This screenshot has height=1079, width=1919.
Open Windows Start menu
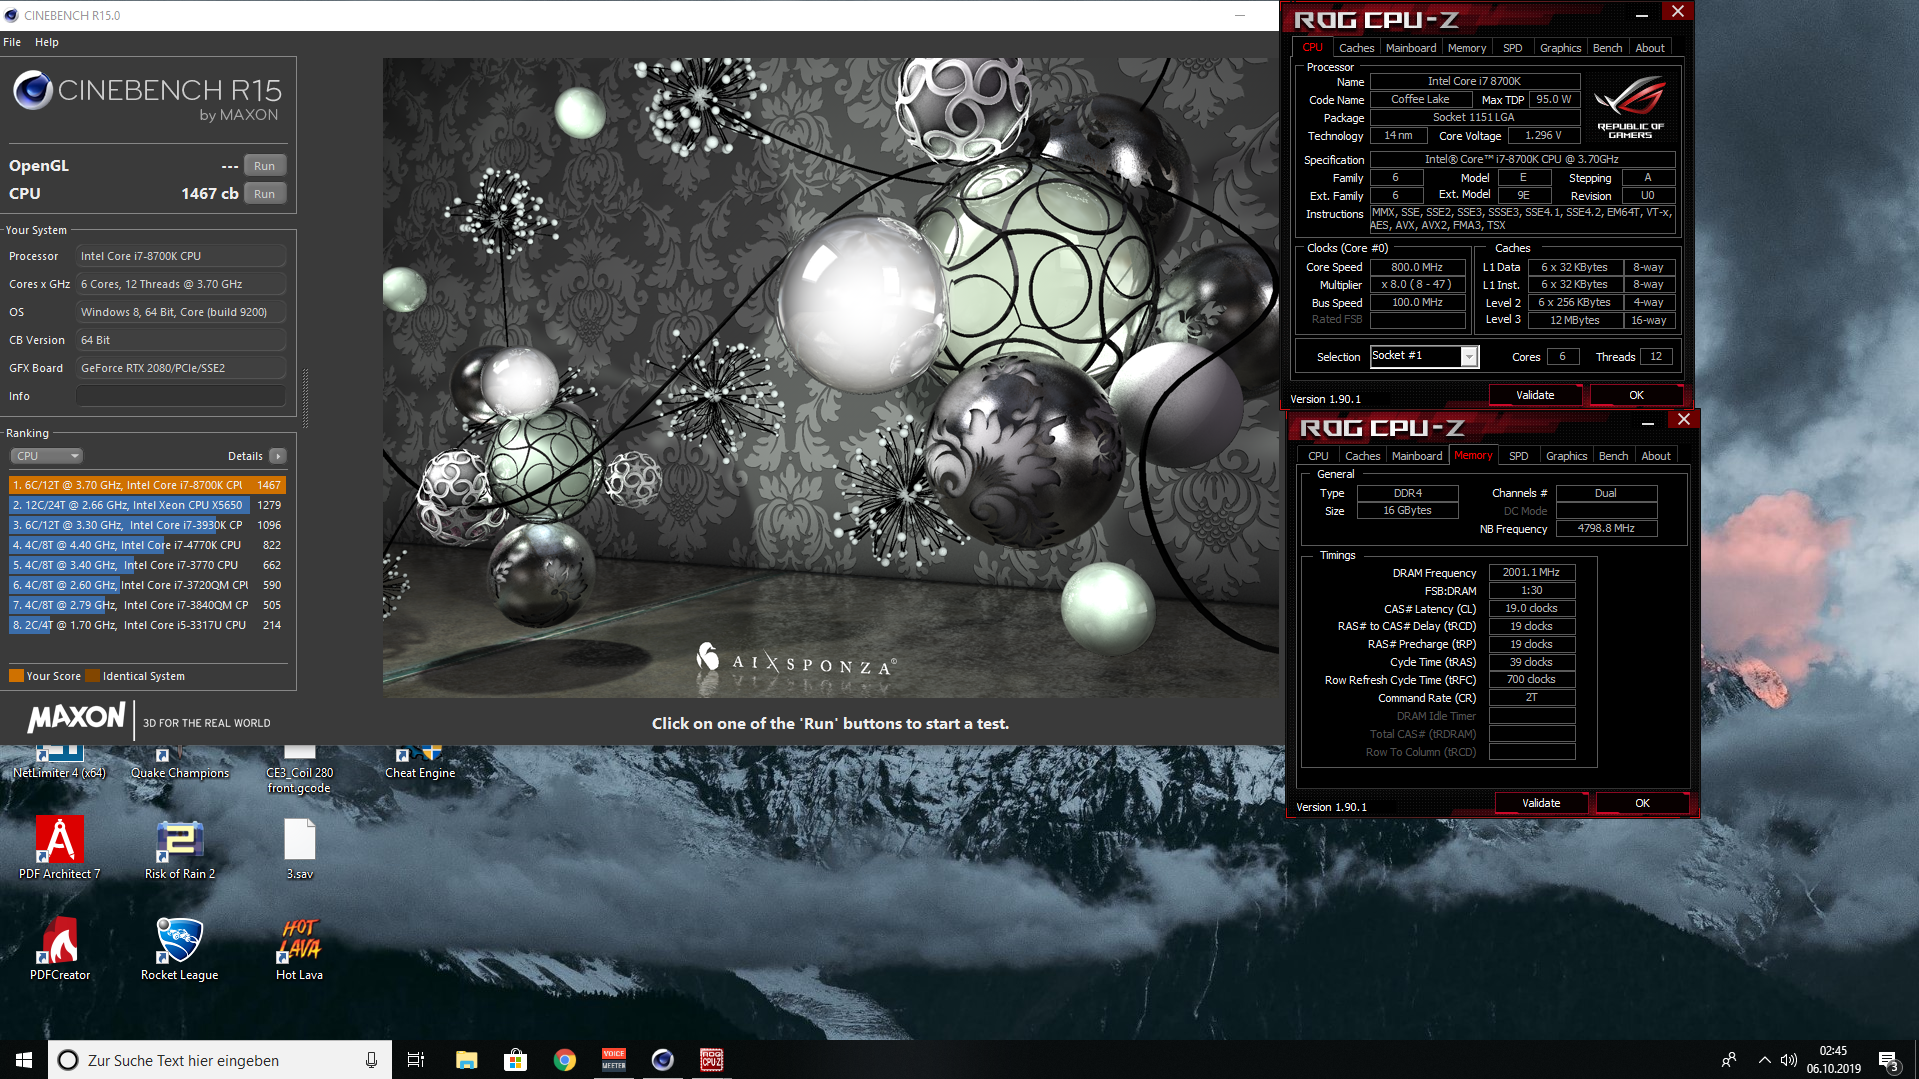[24, 1060]
